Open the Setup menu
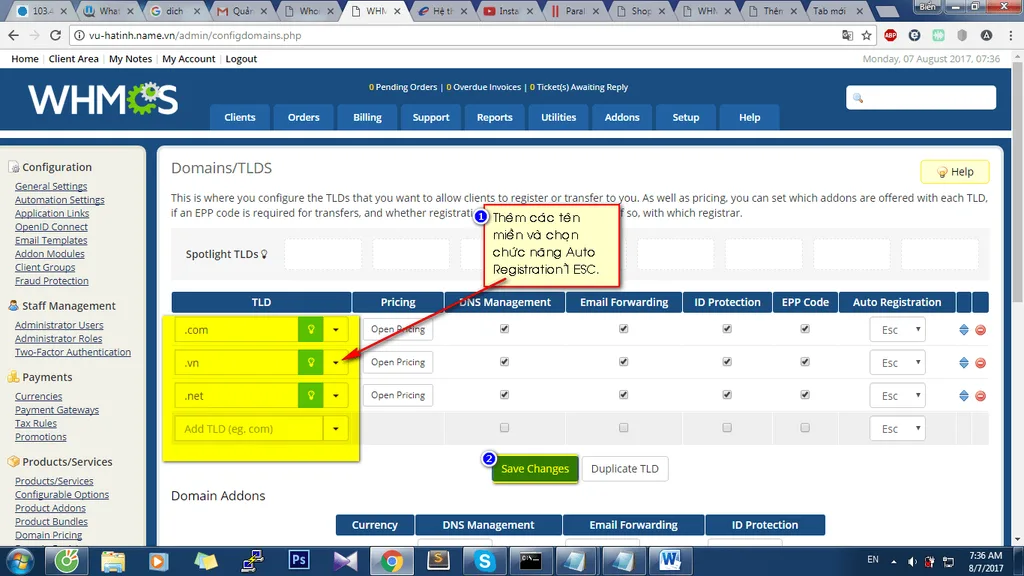The width and height of the screenshot is (1024, 576). [686, 117]
